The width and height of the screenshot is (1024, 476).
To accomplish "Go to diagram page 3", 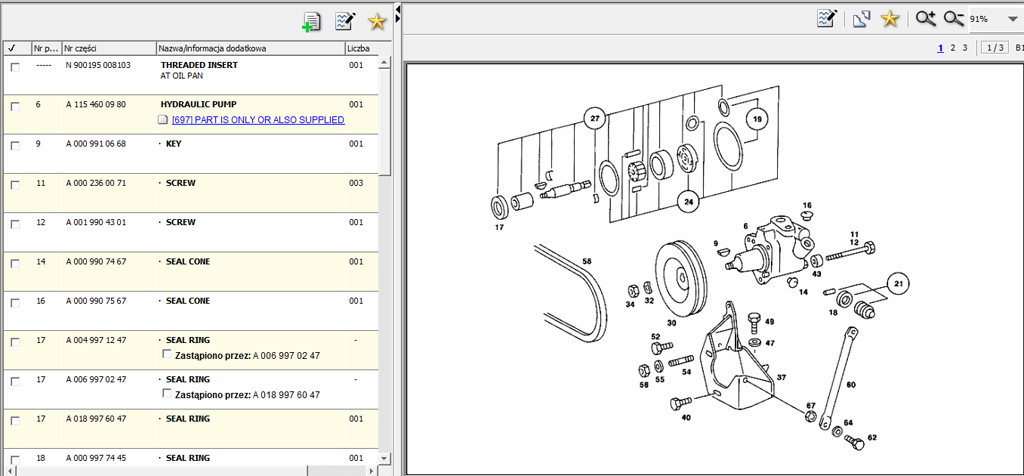I will (964, 47).
